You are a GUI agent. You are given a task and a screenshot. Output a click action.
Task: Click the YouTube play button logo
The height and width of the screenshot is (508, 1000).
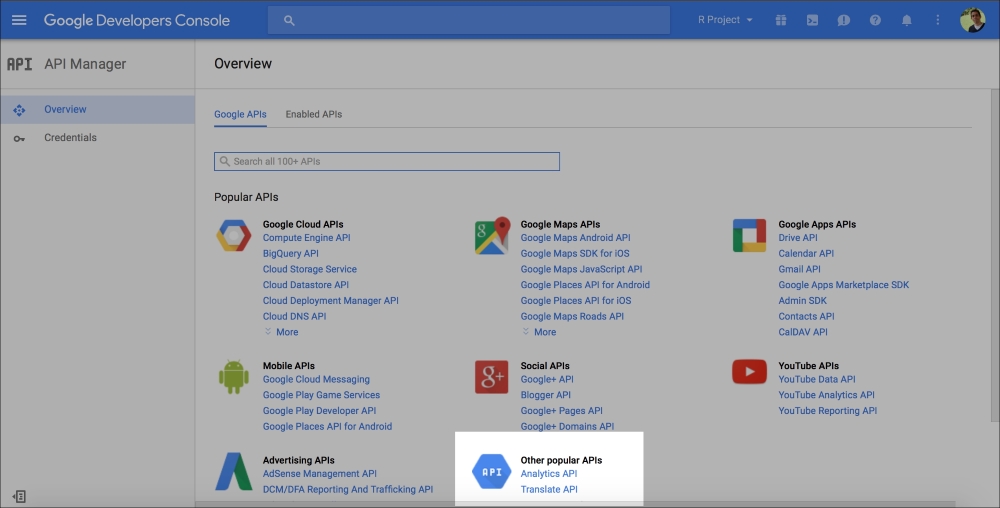click(749, 372)
